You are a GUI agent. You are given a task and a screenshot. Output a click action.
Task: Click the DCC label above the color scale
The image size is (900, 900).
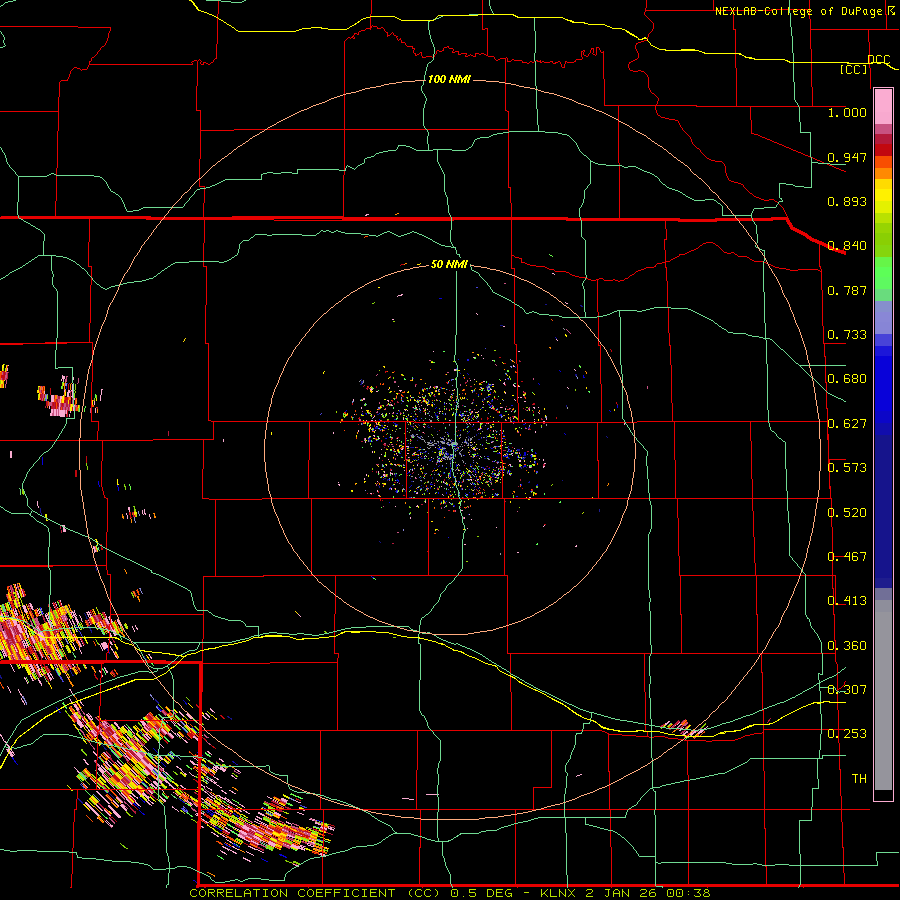coord(878,59)
